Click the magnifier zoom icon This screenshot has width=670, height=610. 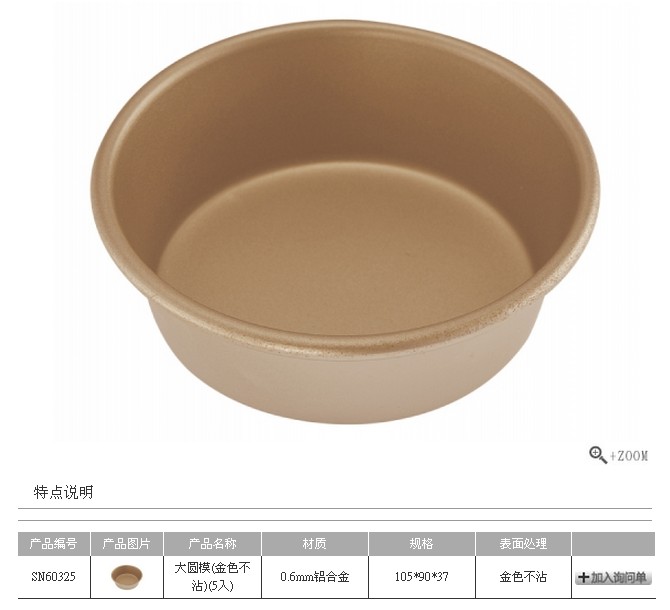click(x=597, y=455)
